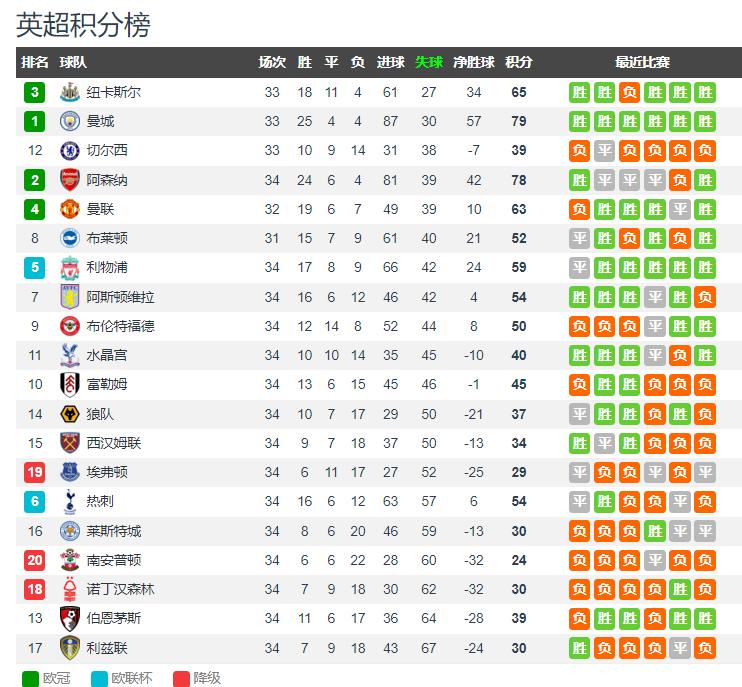Sort table by 净胜球 column header
The image size is (742, 687).
click(x=474, y=62)
